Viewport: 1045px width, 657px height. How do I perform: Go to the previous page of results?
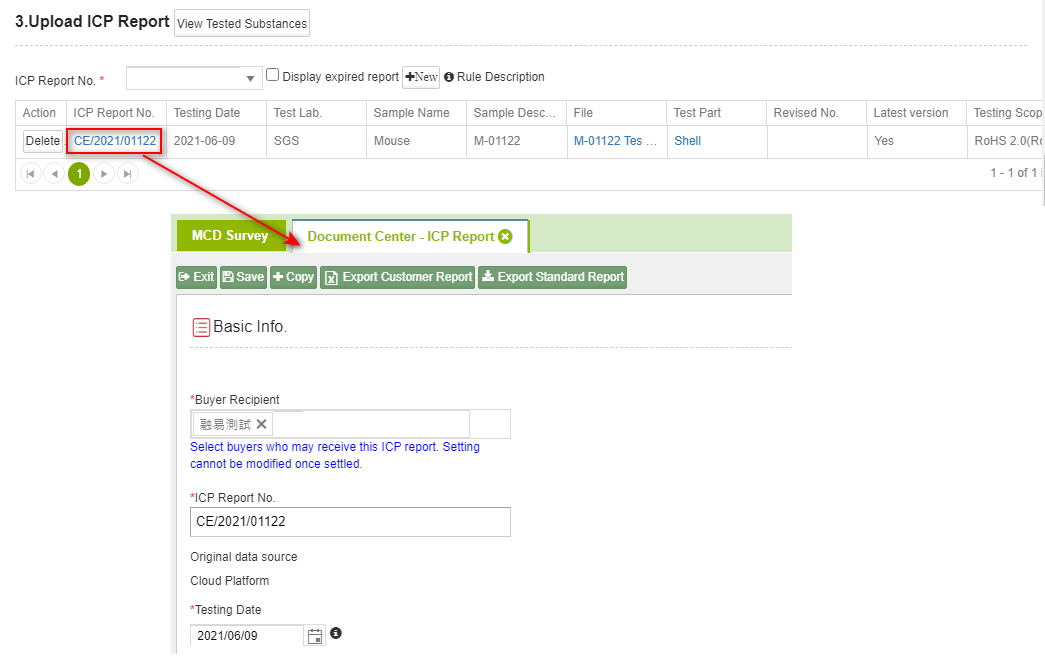(x=54, y=174)
